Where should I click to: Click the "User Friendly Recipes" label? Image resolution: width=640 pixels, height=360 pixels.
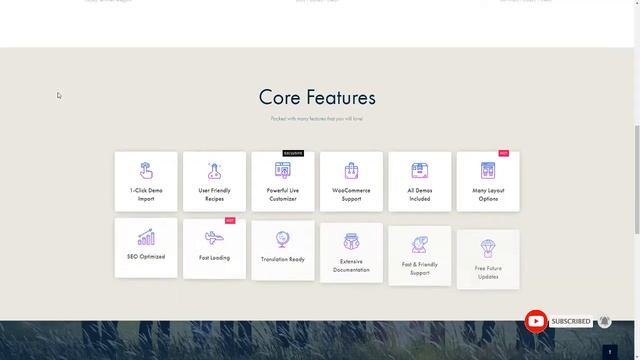(214, 195)
